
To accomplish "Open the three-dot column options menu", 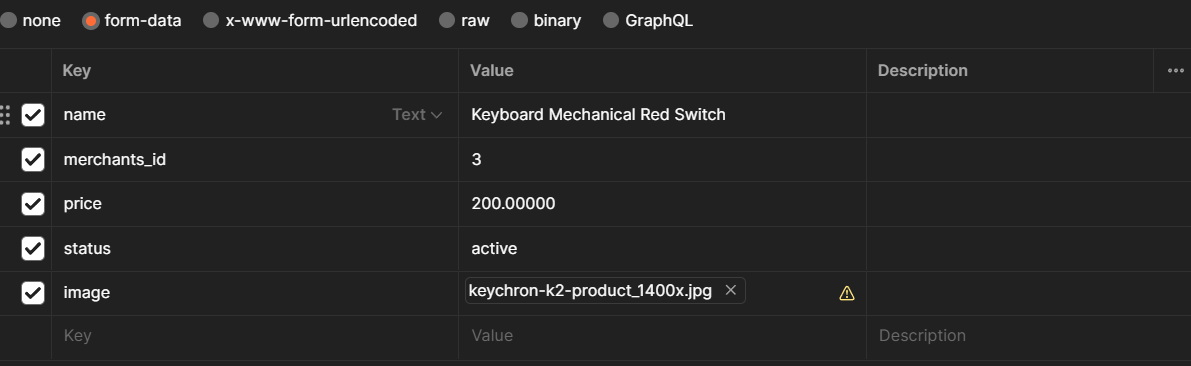I will point(1176,71).
